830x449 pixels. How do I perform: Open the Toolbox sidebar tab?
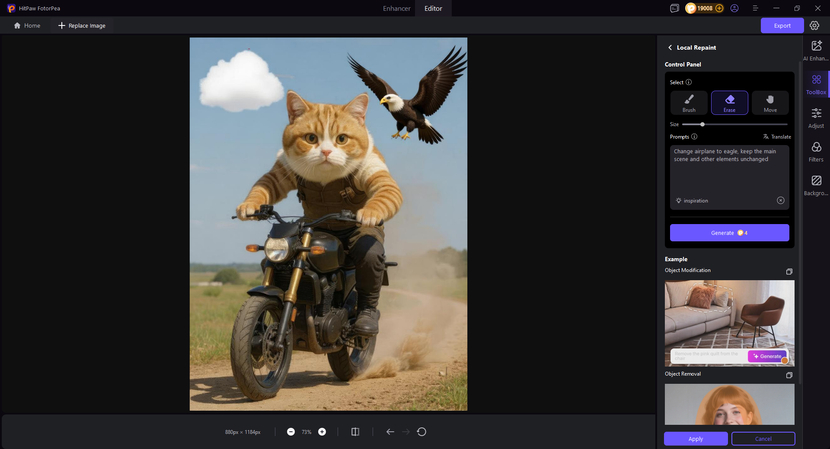pos(816,84)
